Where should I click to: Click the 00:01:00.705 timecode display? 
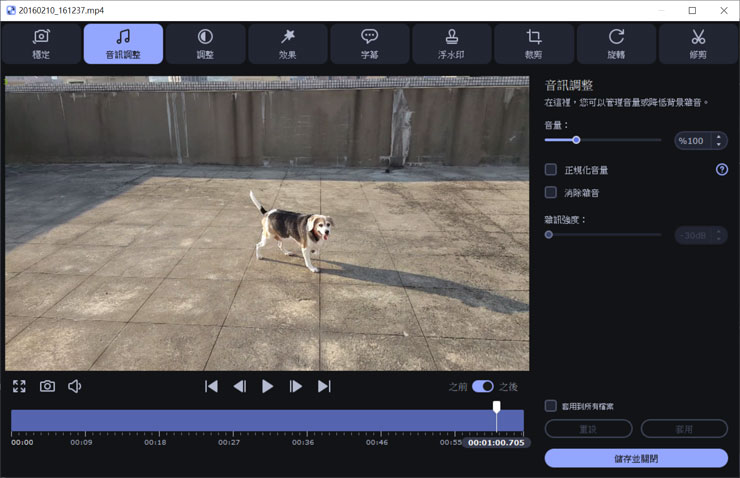(496, 443)
